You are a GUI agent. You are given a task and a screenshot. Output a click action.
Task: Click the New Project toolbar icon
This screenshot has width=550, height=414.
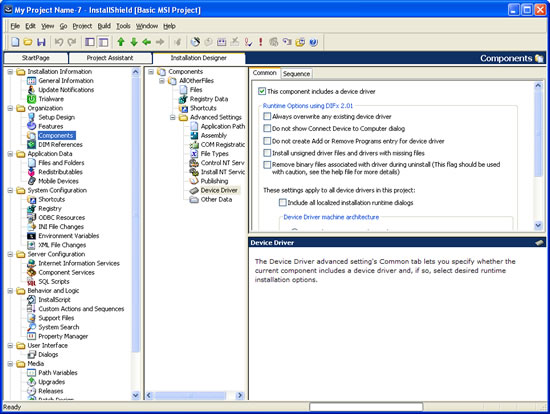coord(15,42)
